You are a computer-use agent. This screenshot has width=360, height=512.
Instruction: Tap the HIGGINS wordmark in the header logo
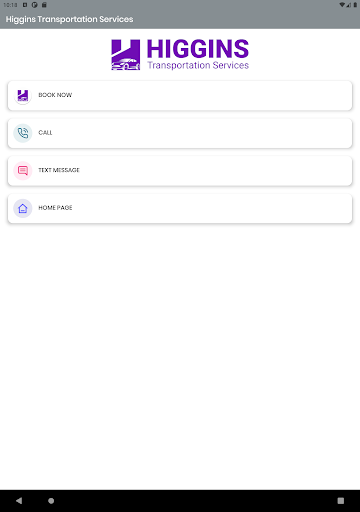click(x=198, y=49)
